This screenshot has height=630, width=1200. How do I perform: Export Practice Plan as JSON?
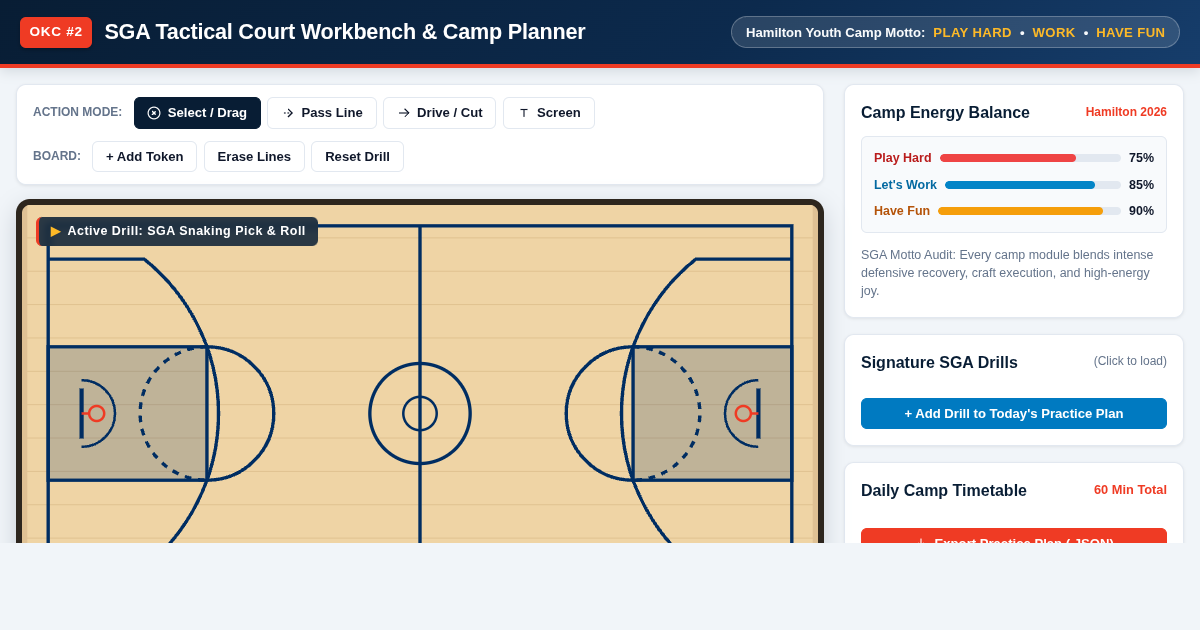click(x=1014, y=536)
